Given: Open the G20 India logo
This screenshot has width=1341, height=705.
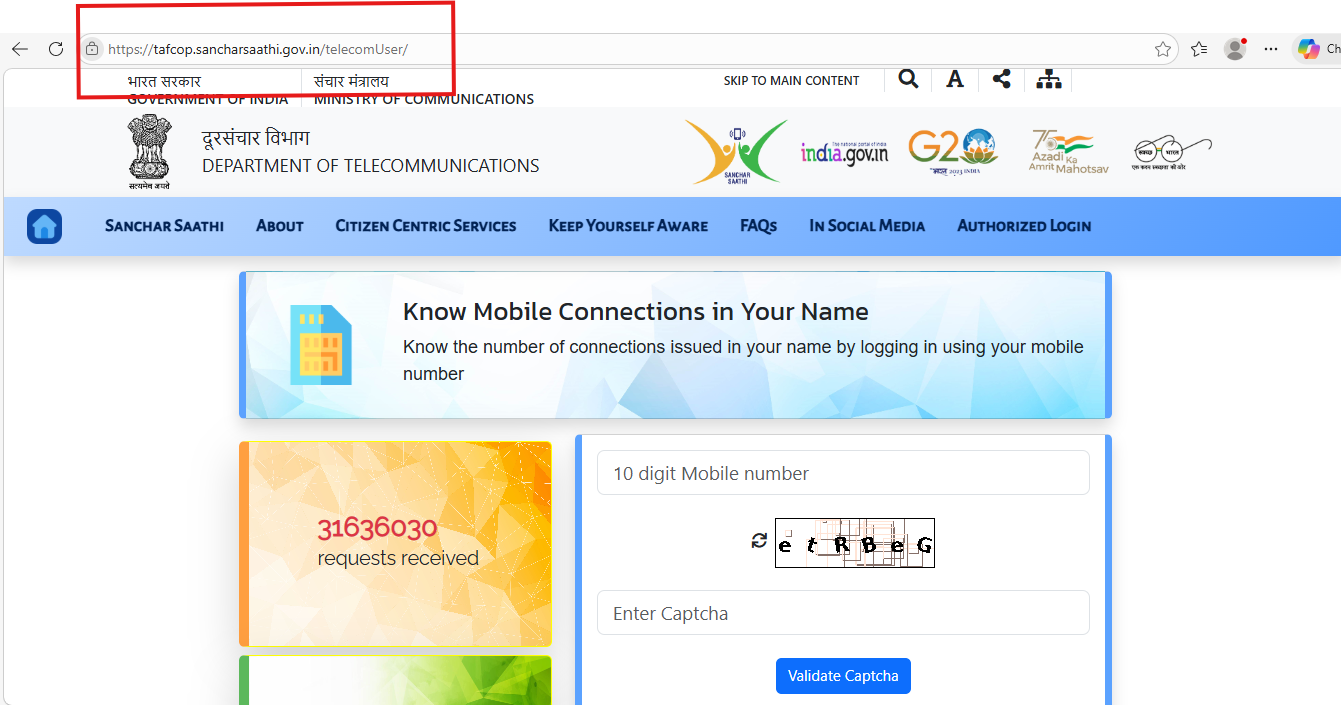Looking at the screenshot, I should click(x=951, y=148).
